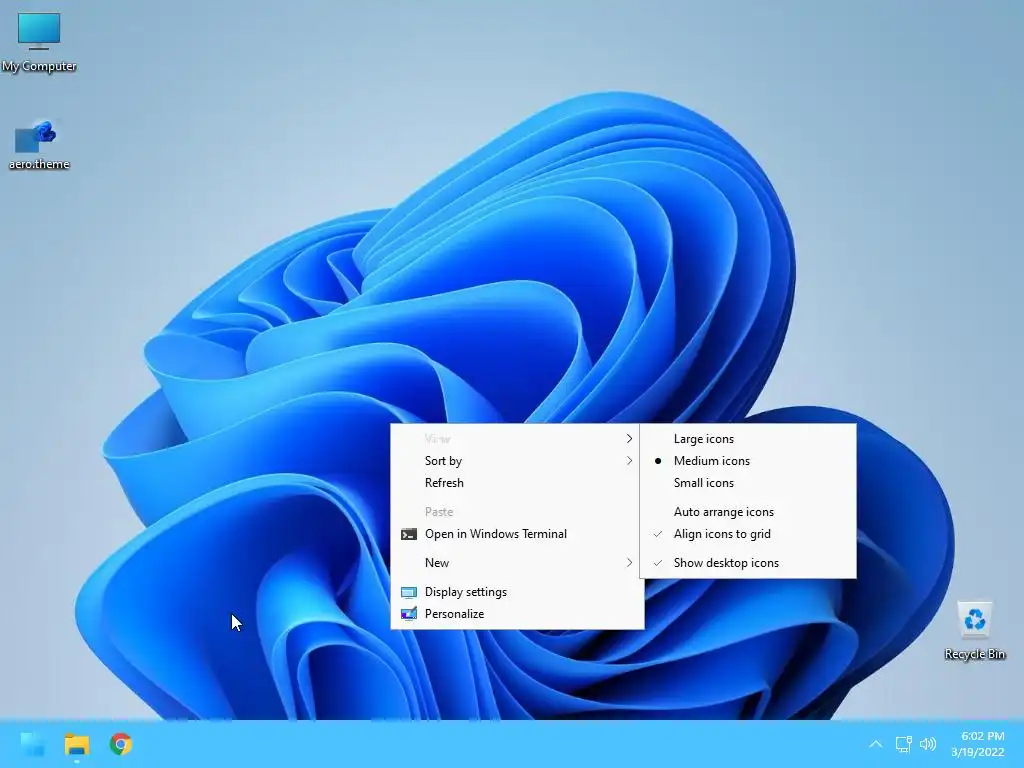Image resolution: width=1024 pixels, height=768 pixels.
Task: Open Personalize from context menu
Action: point(517,614)
